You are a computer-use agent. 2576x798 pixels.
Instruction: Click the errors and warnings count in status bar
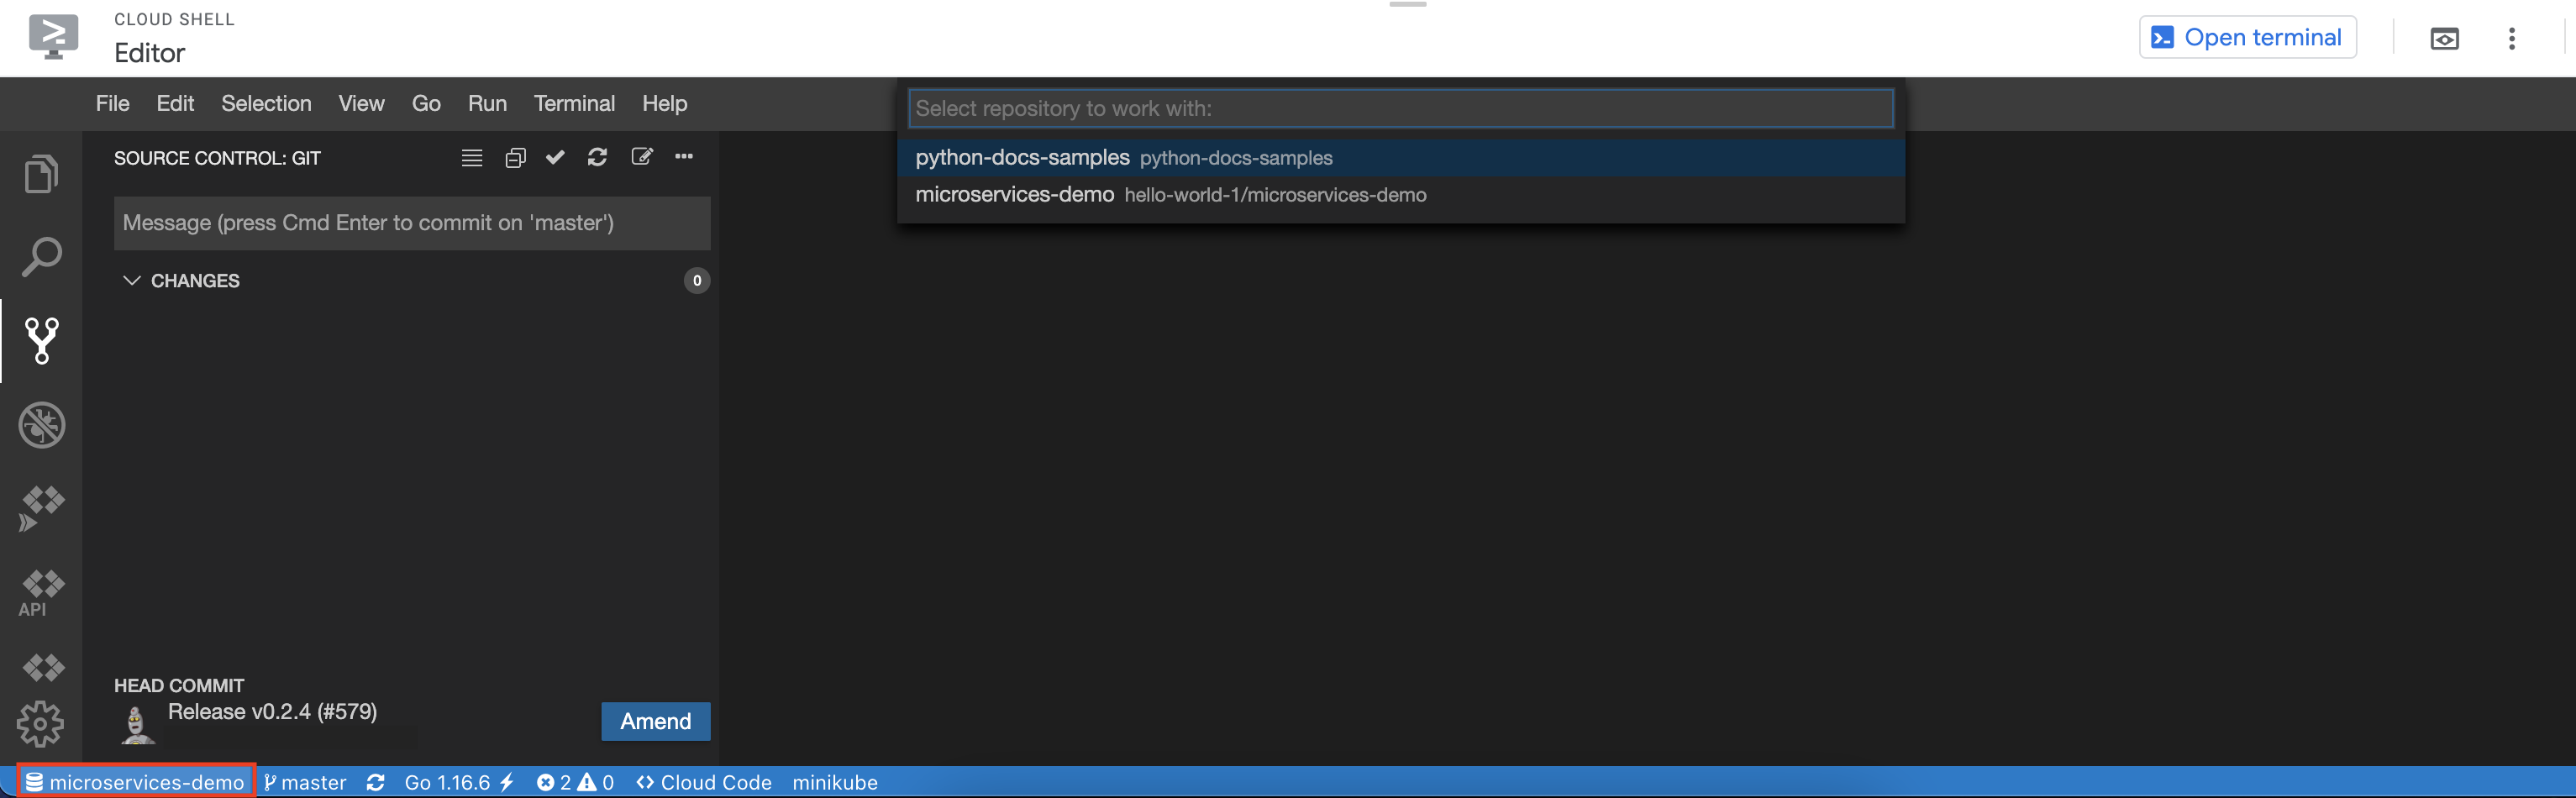(x=575, y=782)
